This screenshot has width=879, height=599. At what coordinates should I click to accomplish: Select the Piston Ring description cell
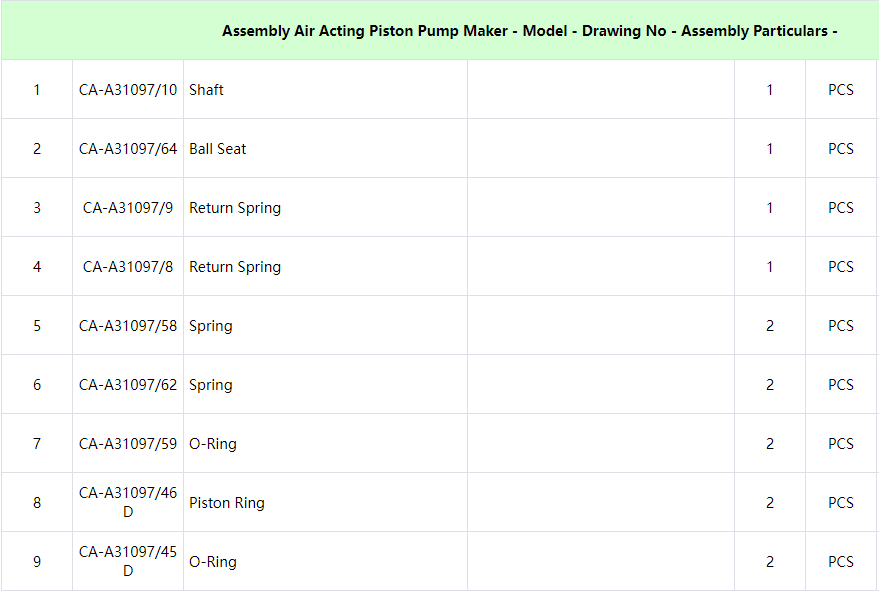point(325,503)
